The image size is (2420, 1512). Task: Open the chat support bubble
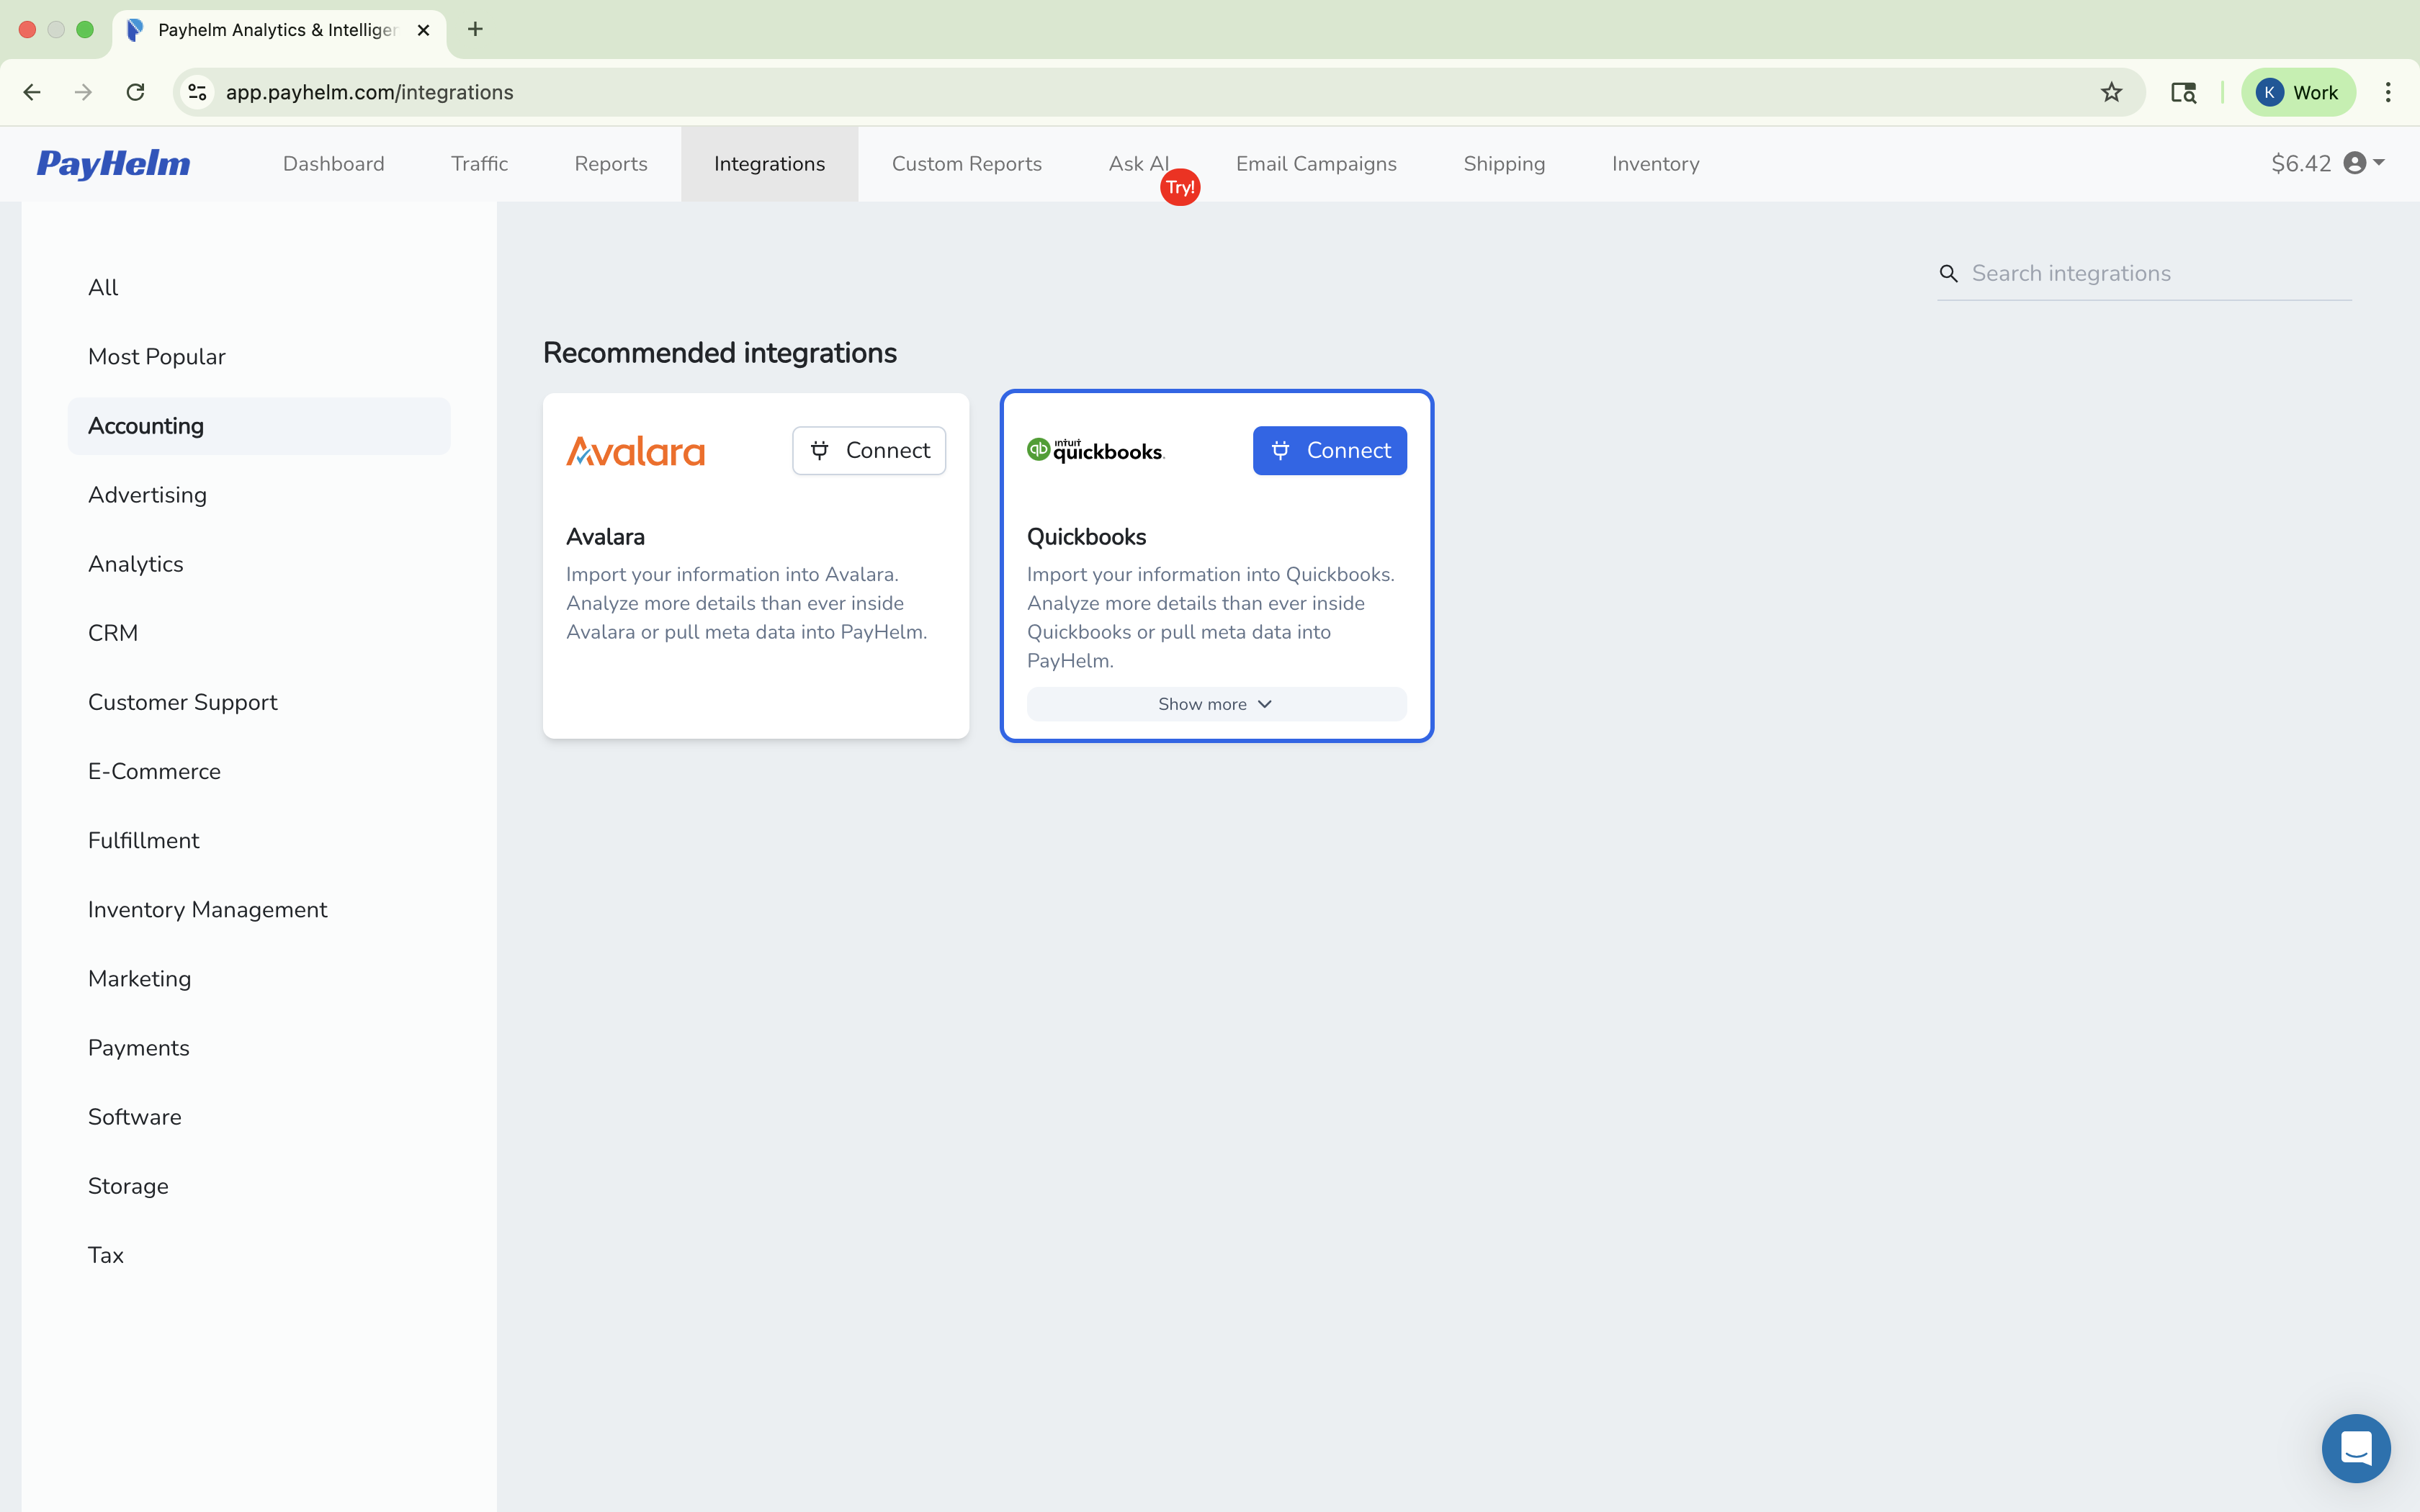pos(2356,1447)
